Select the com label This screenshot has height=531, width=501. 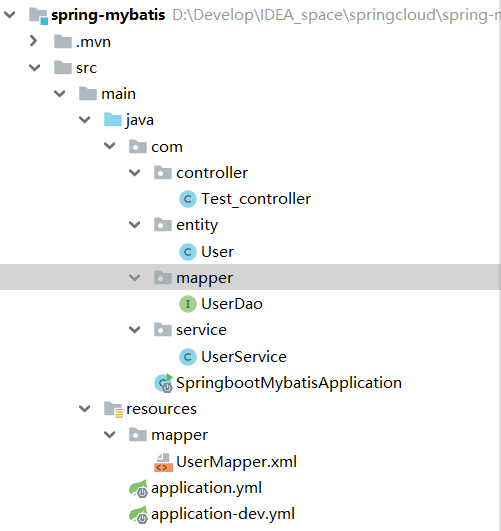pos(167,147)
